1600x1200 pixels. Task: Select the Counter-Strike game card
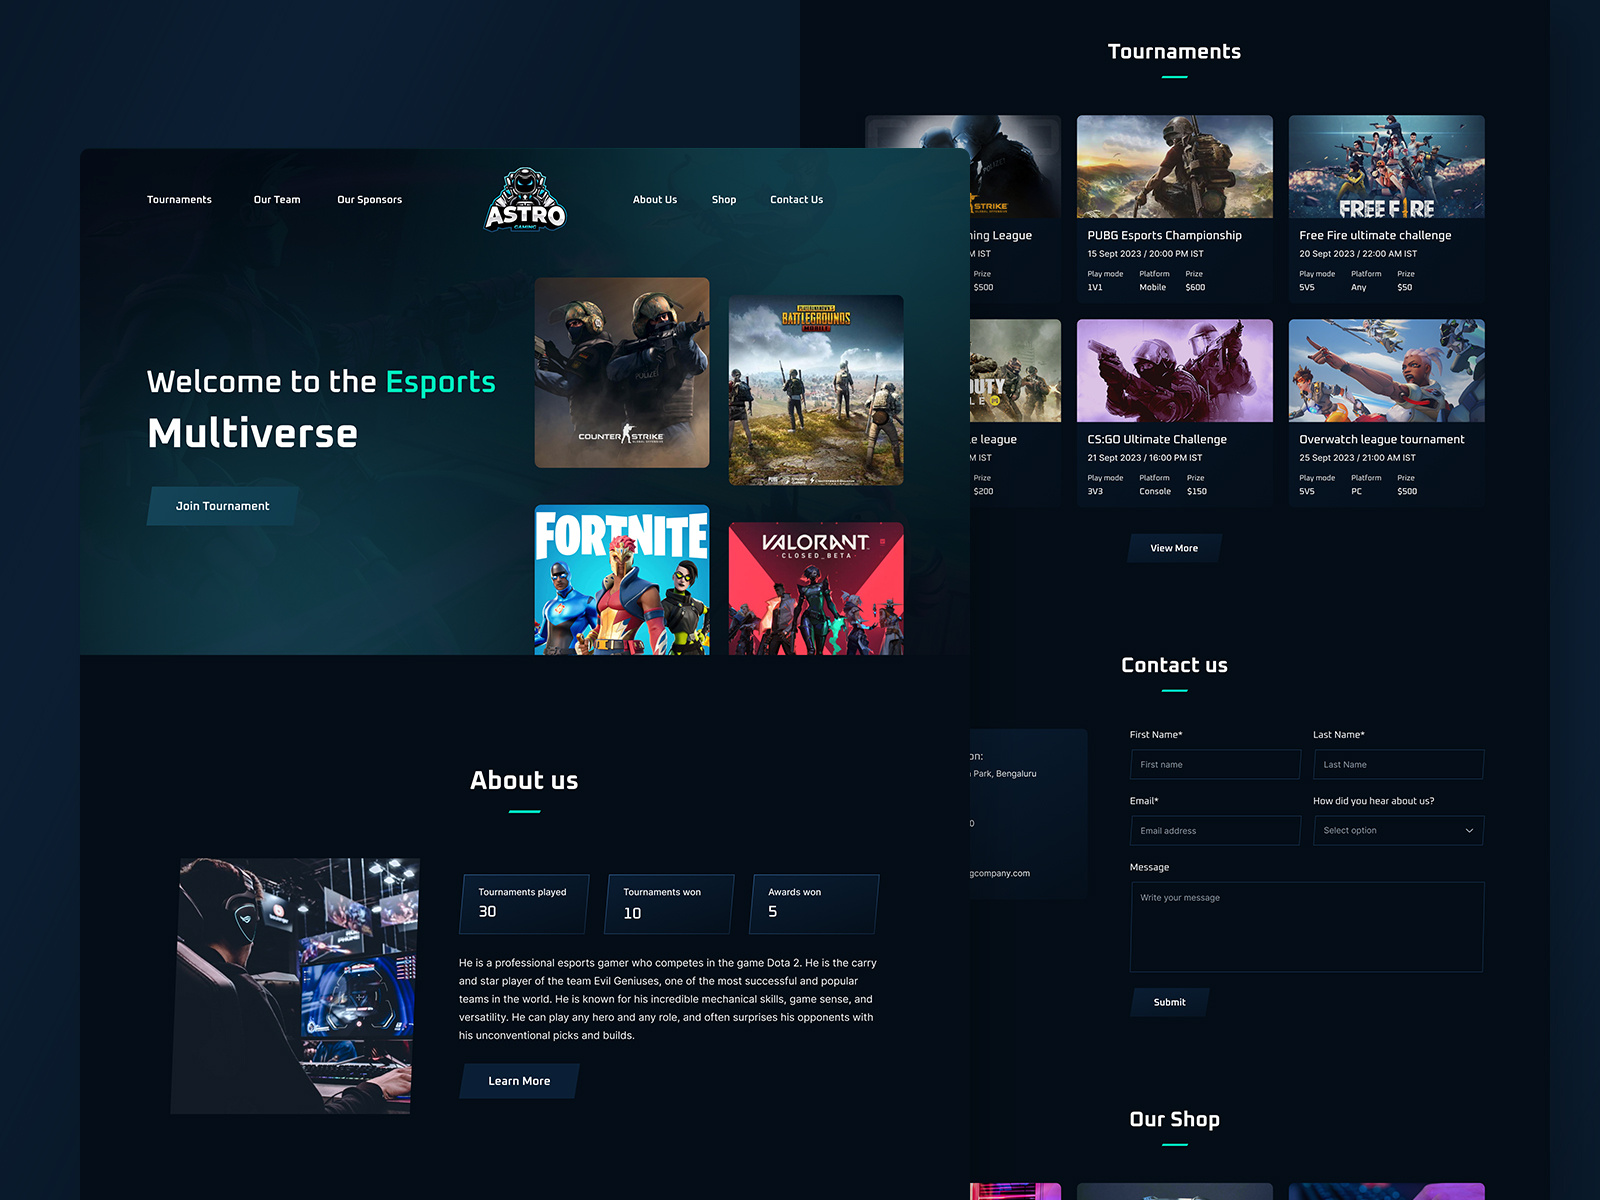[x=622, y=373]
